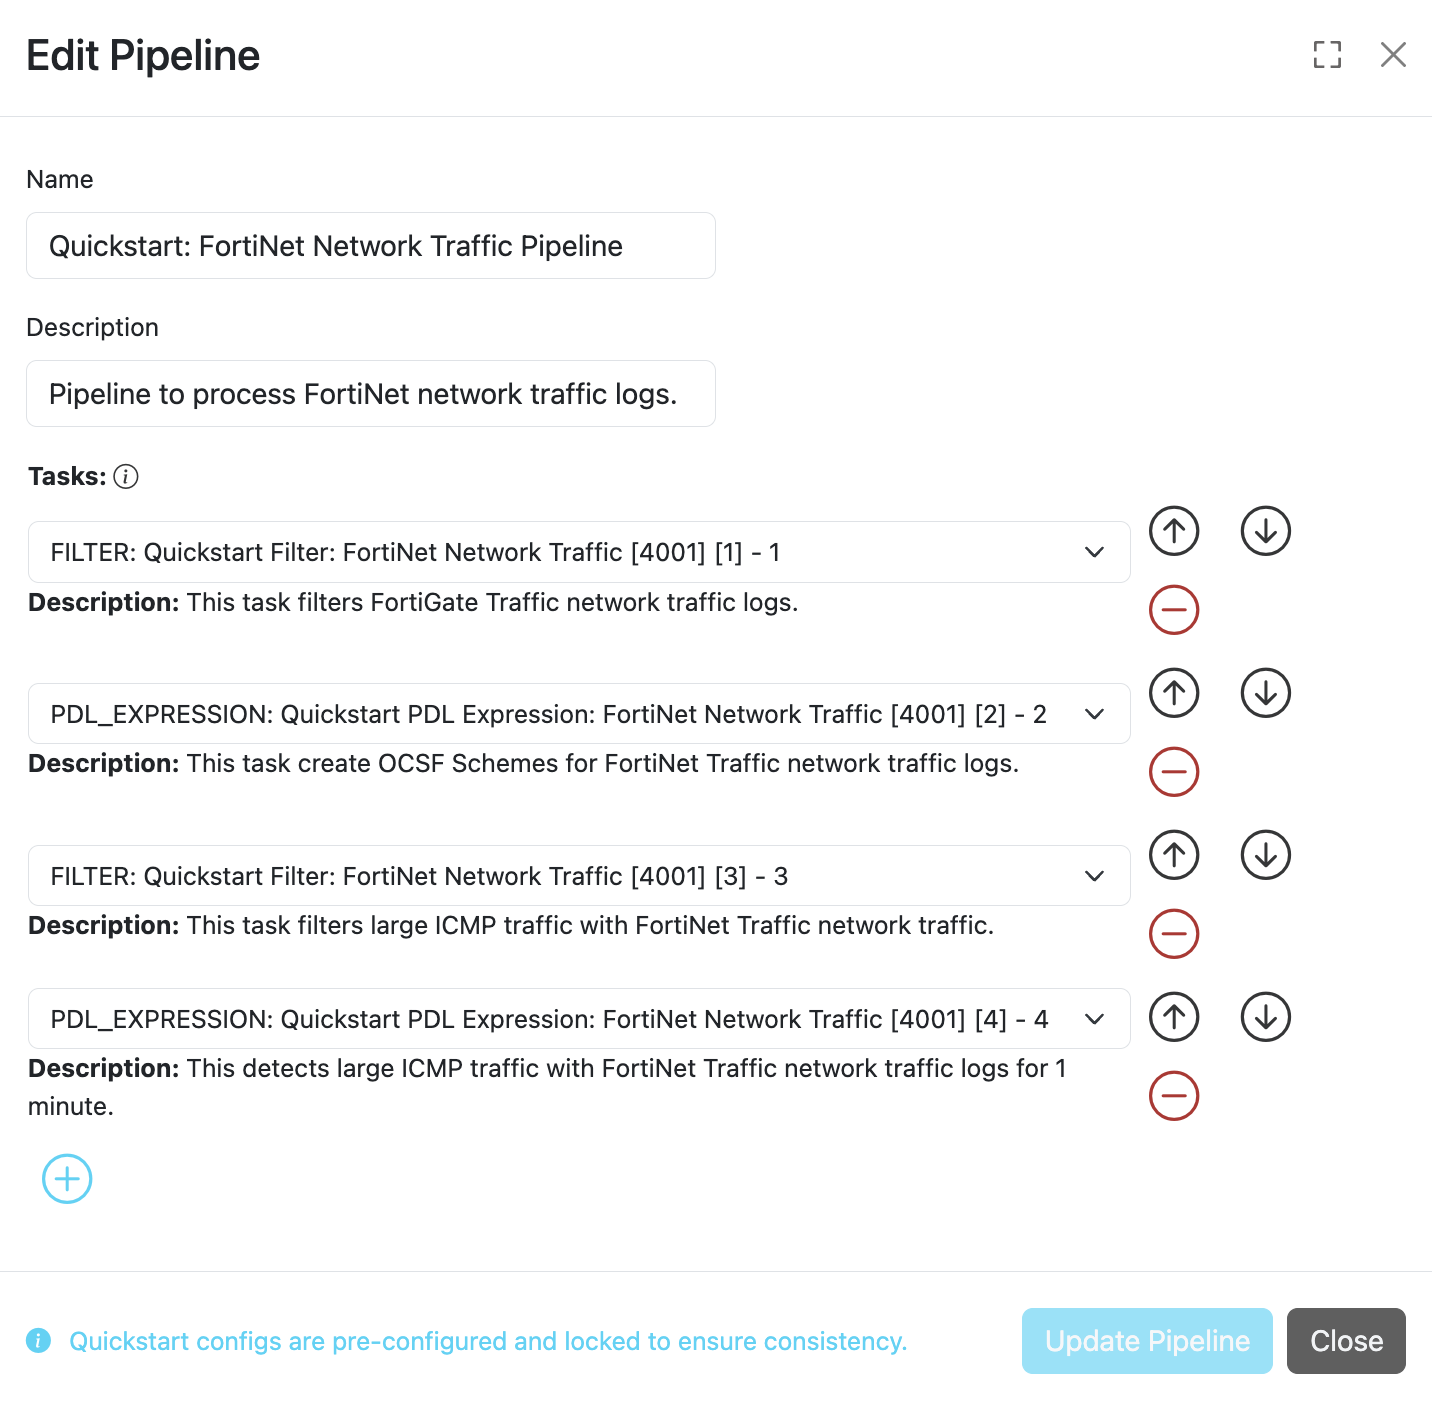Remove the PDL_EXPRESSION task 2

[1174, 772]
